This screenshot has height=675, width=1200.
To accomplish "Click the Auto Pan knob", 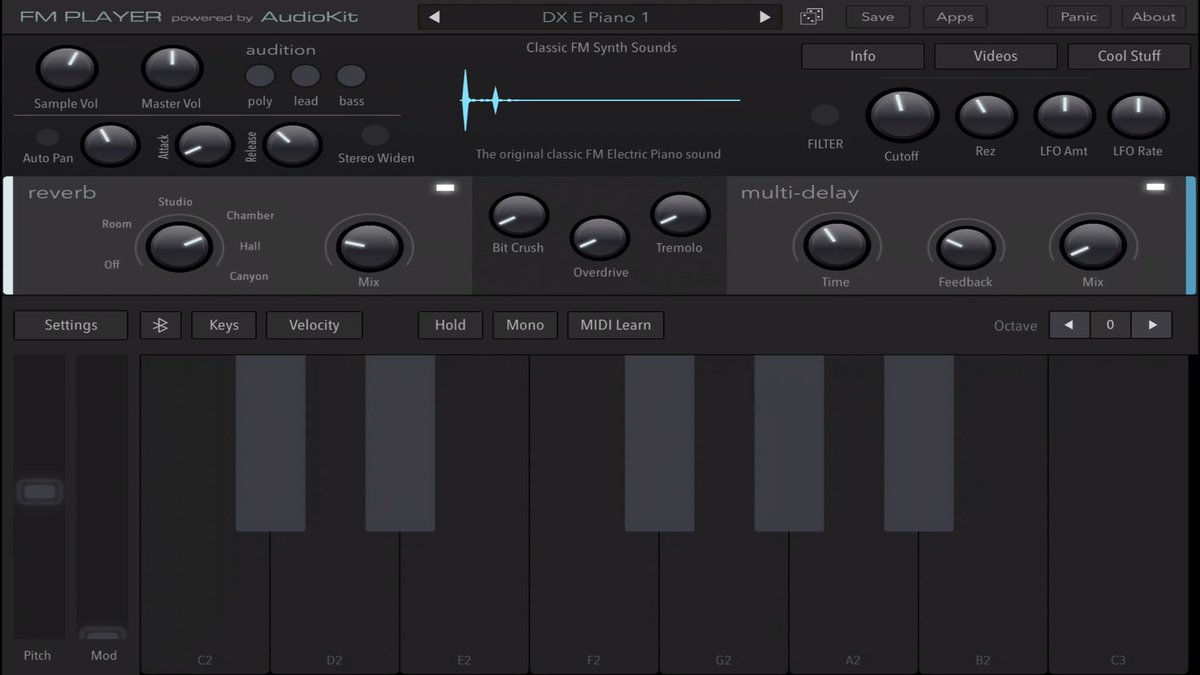I will (x=109, y=146).
